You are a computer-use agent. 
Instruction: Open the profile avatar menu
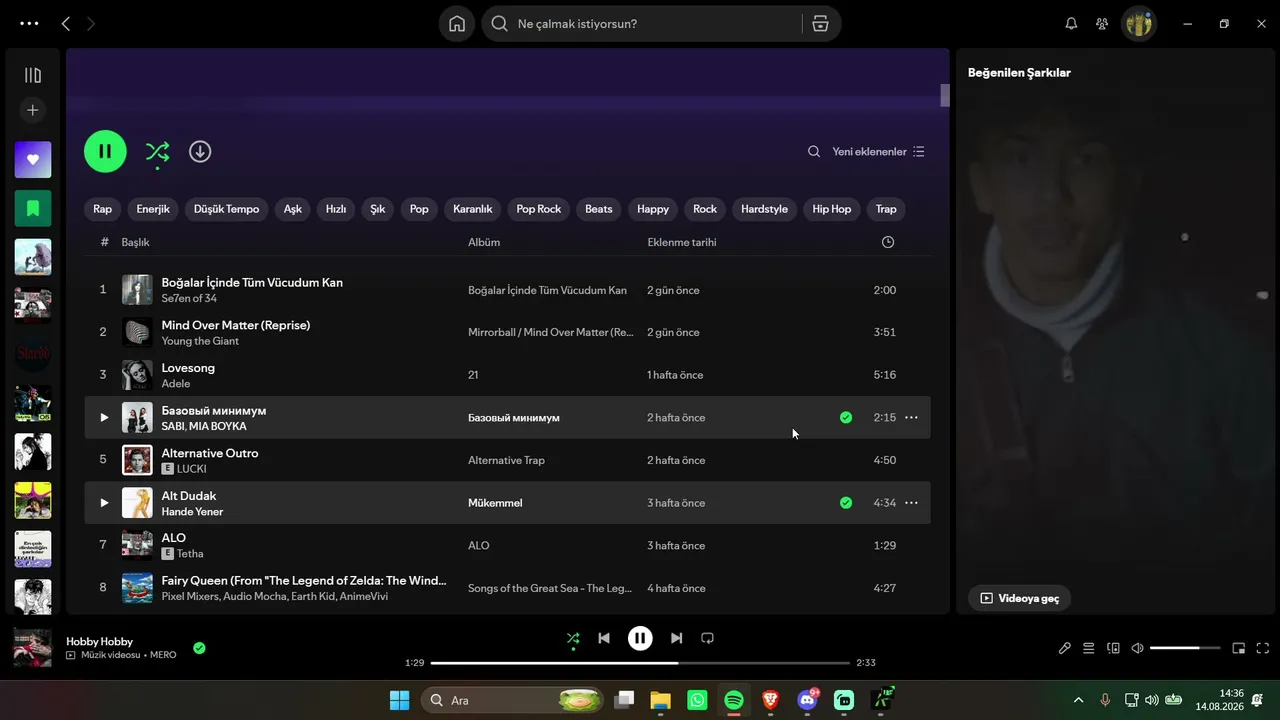click(1139, 24)
